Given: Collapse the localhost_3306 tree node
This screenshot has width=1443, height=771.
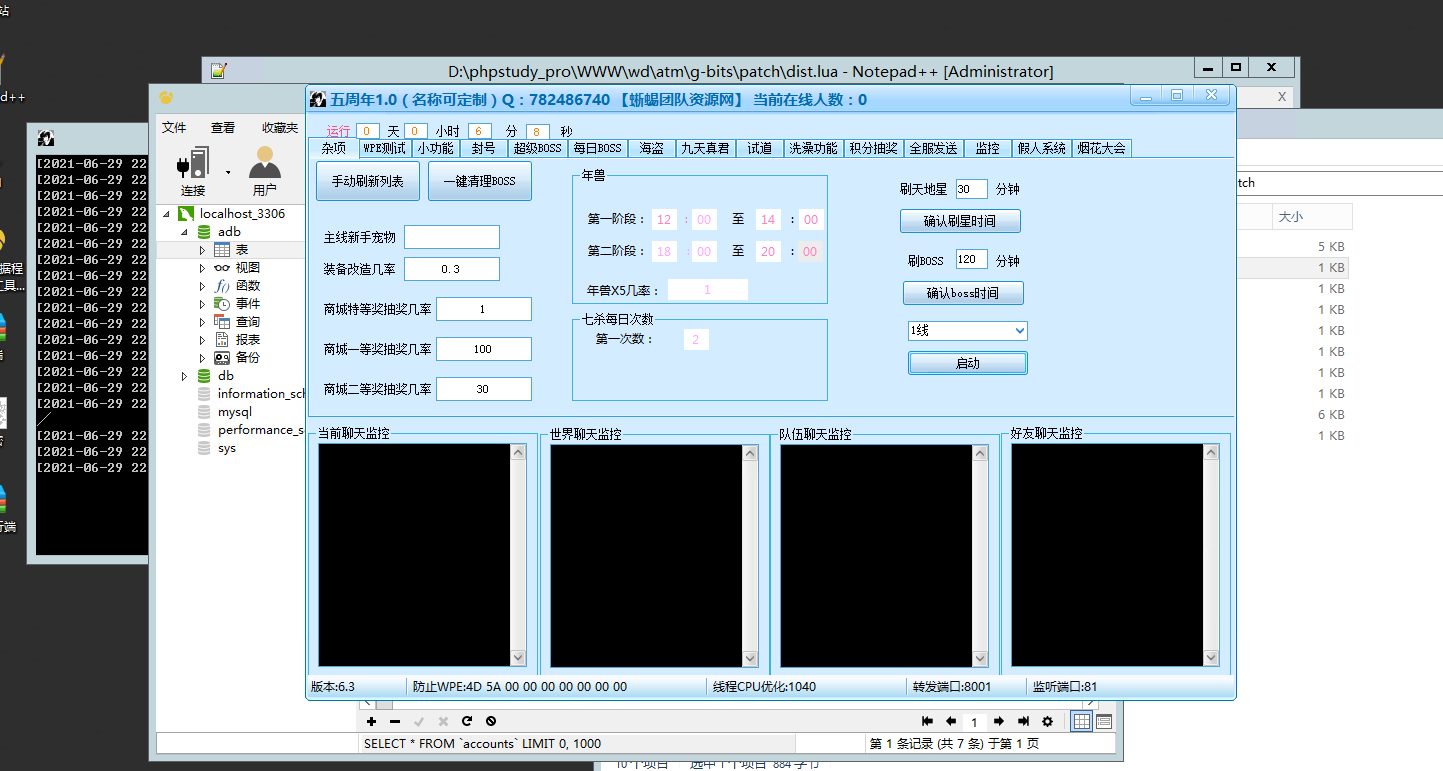Looking at the screenshot, I should (x=167, y=213).
